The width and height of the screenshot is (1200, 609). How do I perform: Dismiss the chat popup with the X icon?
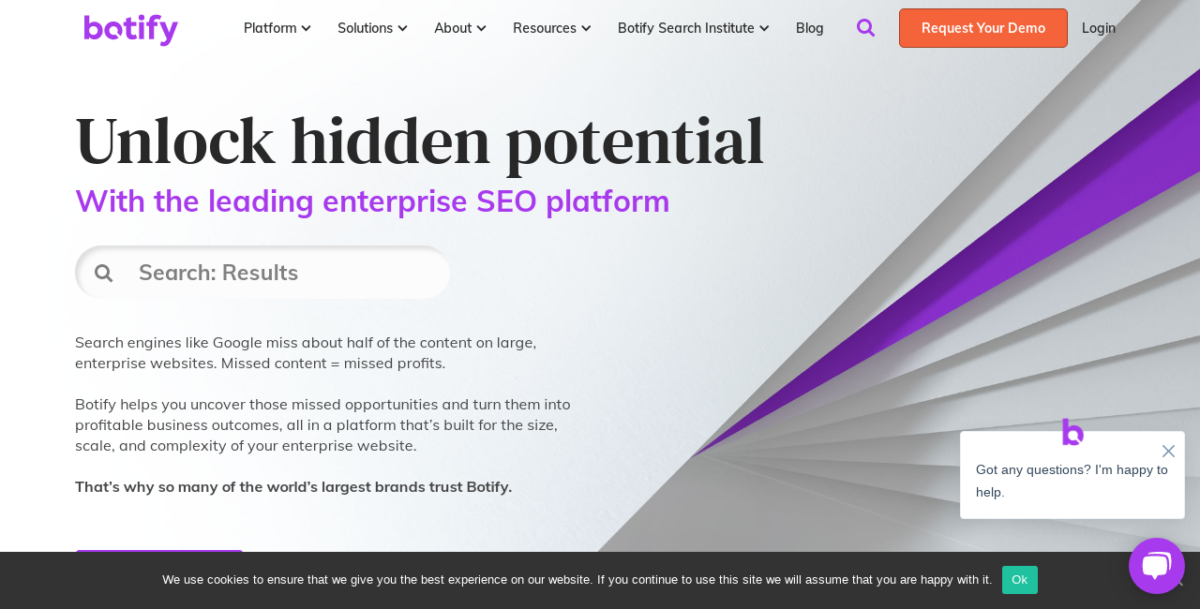[1168, 451]
